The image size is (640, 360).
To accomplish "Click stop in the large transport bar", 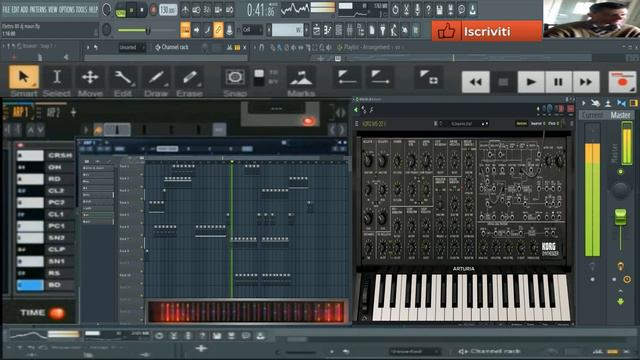I will click(503, 82).
